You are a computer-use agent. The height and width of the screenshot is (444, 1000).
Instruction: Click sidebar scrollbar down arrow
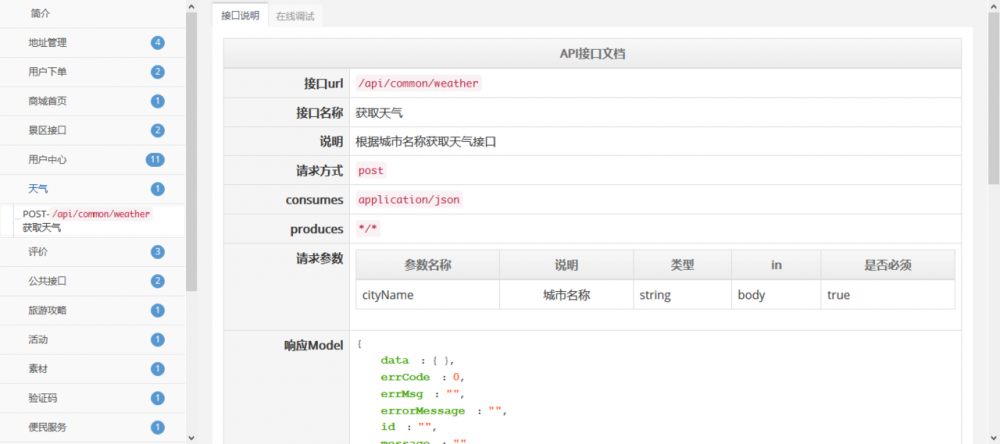pos(191,438)
